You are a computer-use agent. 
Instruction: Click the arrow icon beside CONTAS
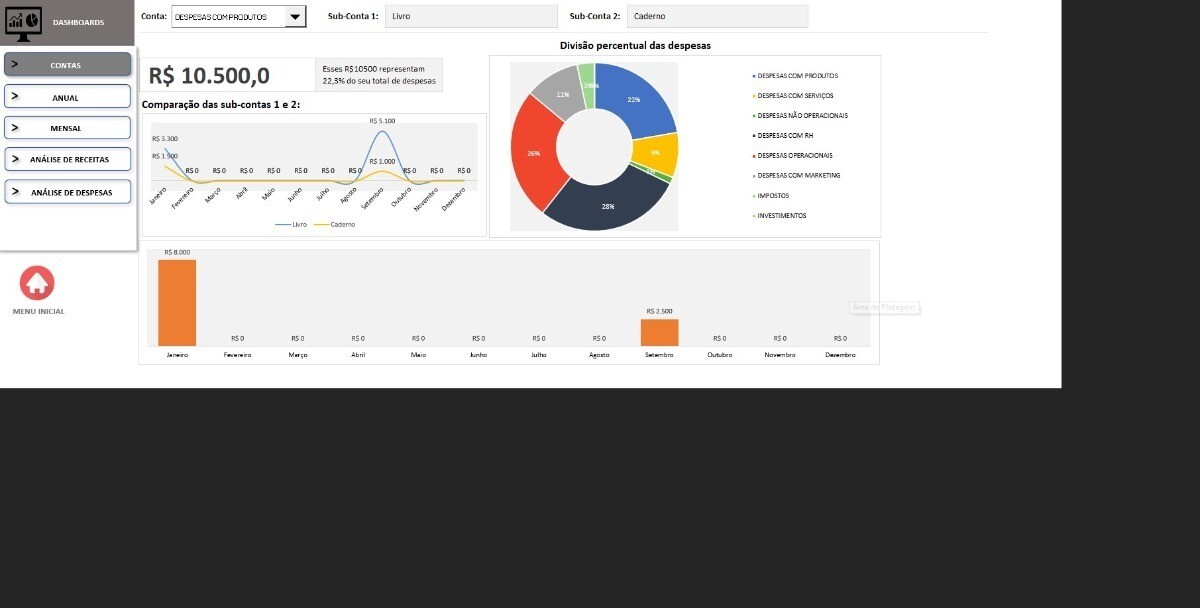coord(15,64)
